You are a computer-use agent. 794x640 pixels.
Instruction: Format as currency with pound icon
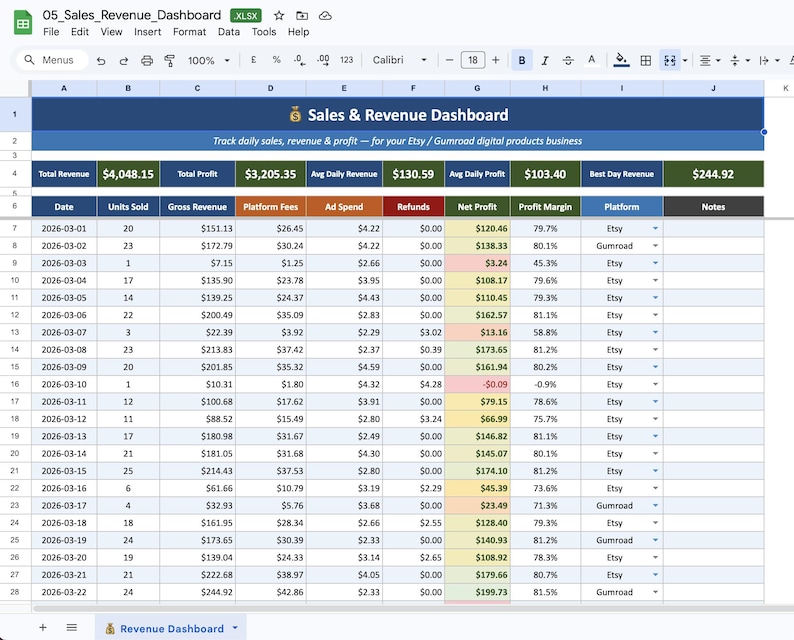[x=253, y=60]
